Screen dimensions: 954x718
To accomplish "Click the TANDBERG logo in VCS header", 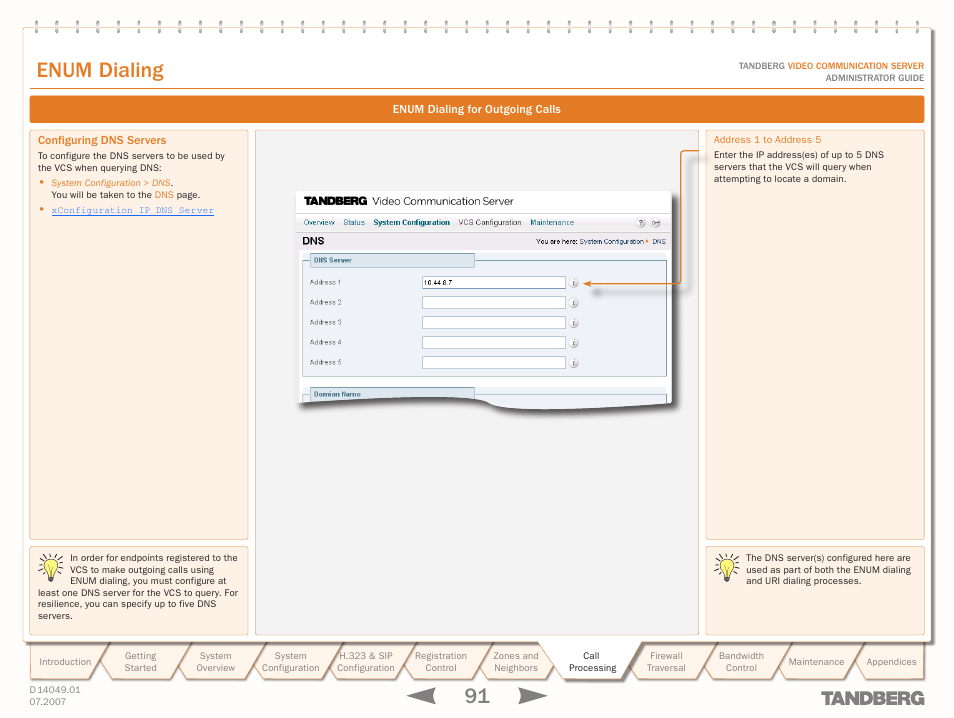I will [335, 201].
